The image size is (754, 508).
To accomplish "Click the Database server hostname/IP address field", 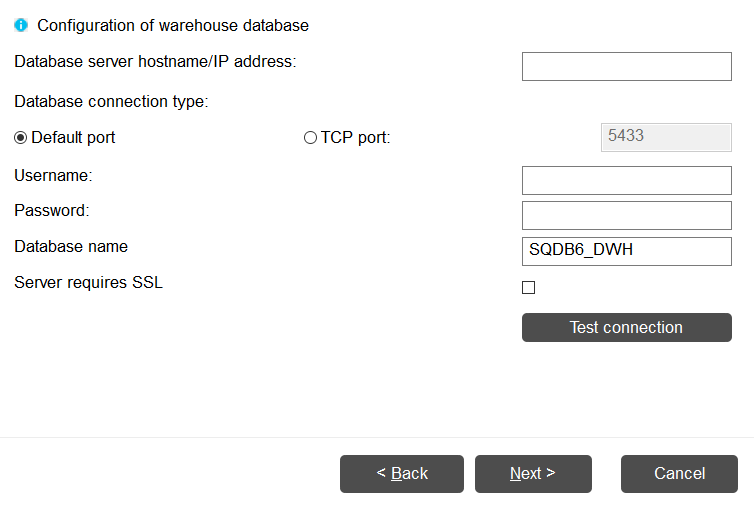I will click(x=626, y=66).
